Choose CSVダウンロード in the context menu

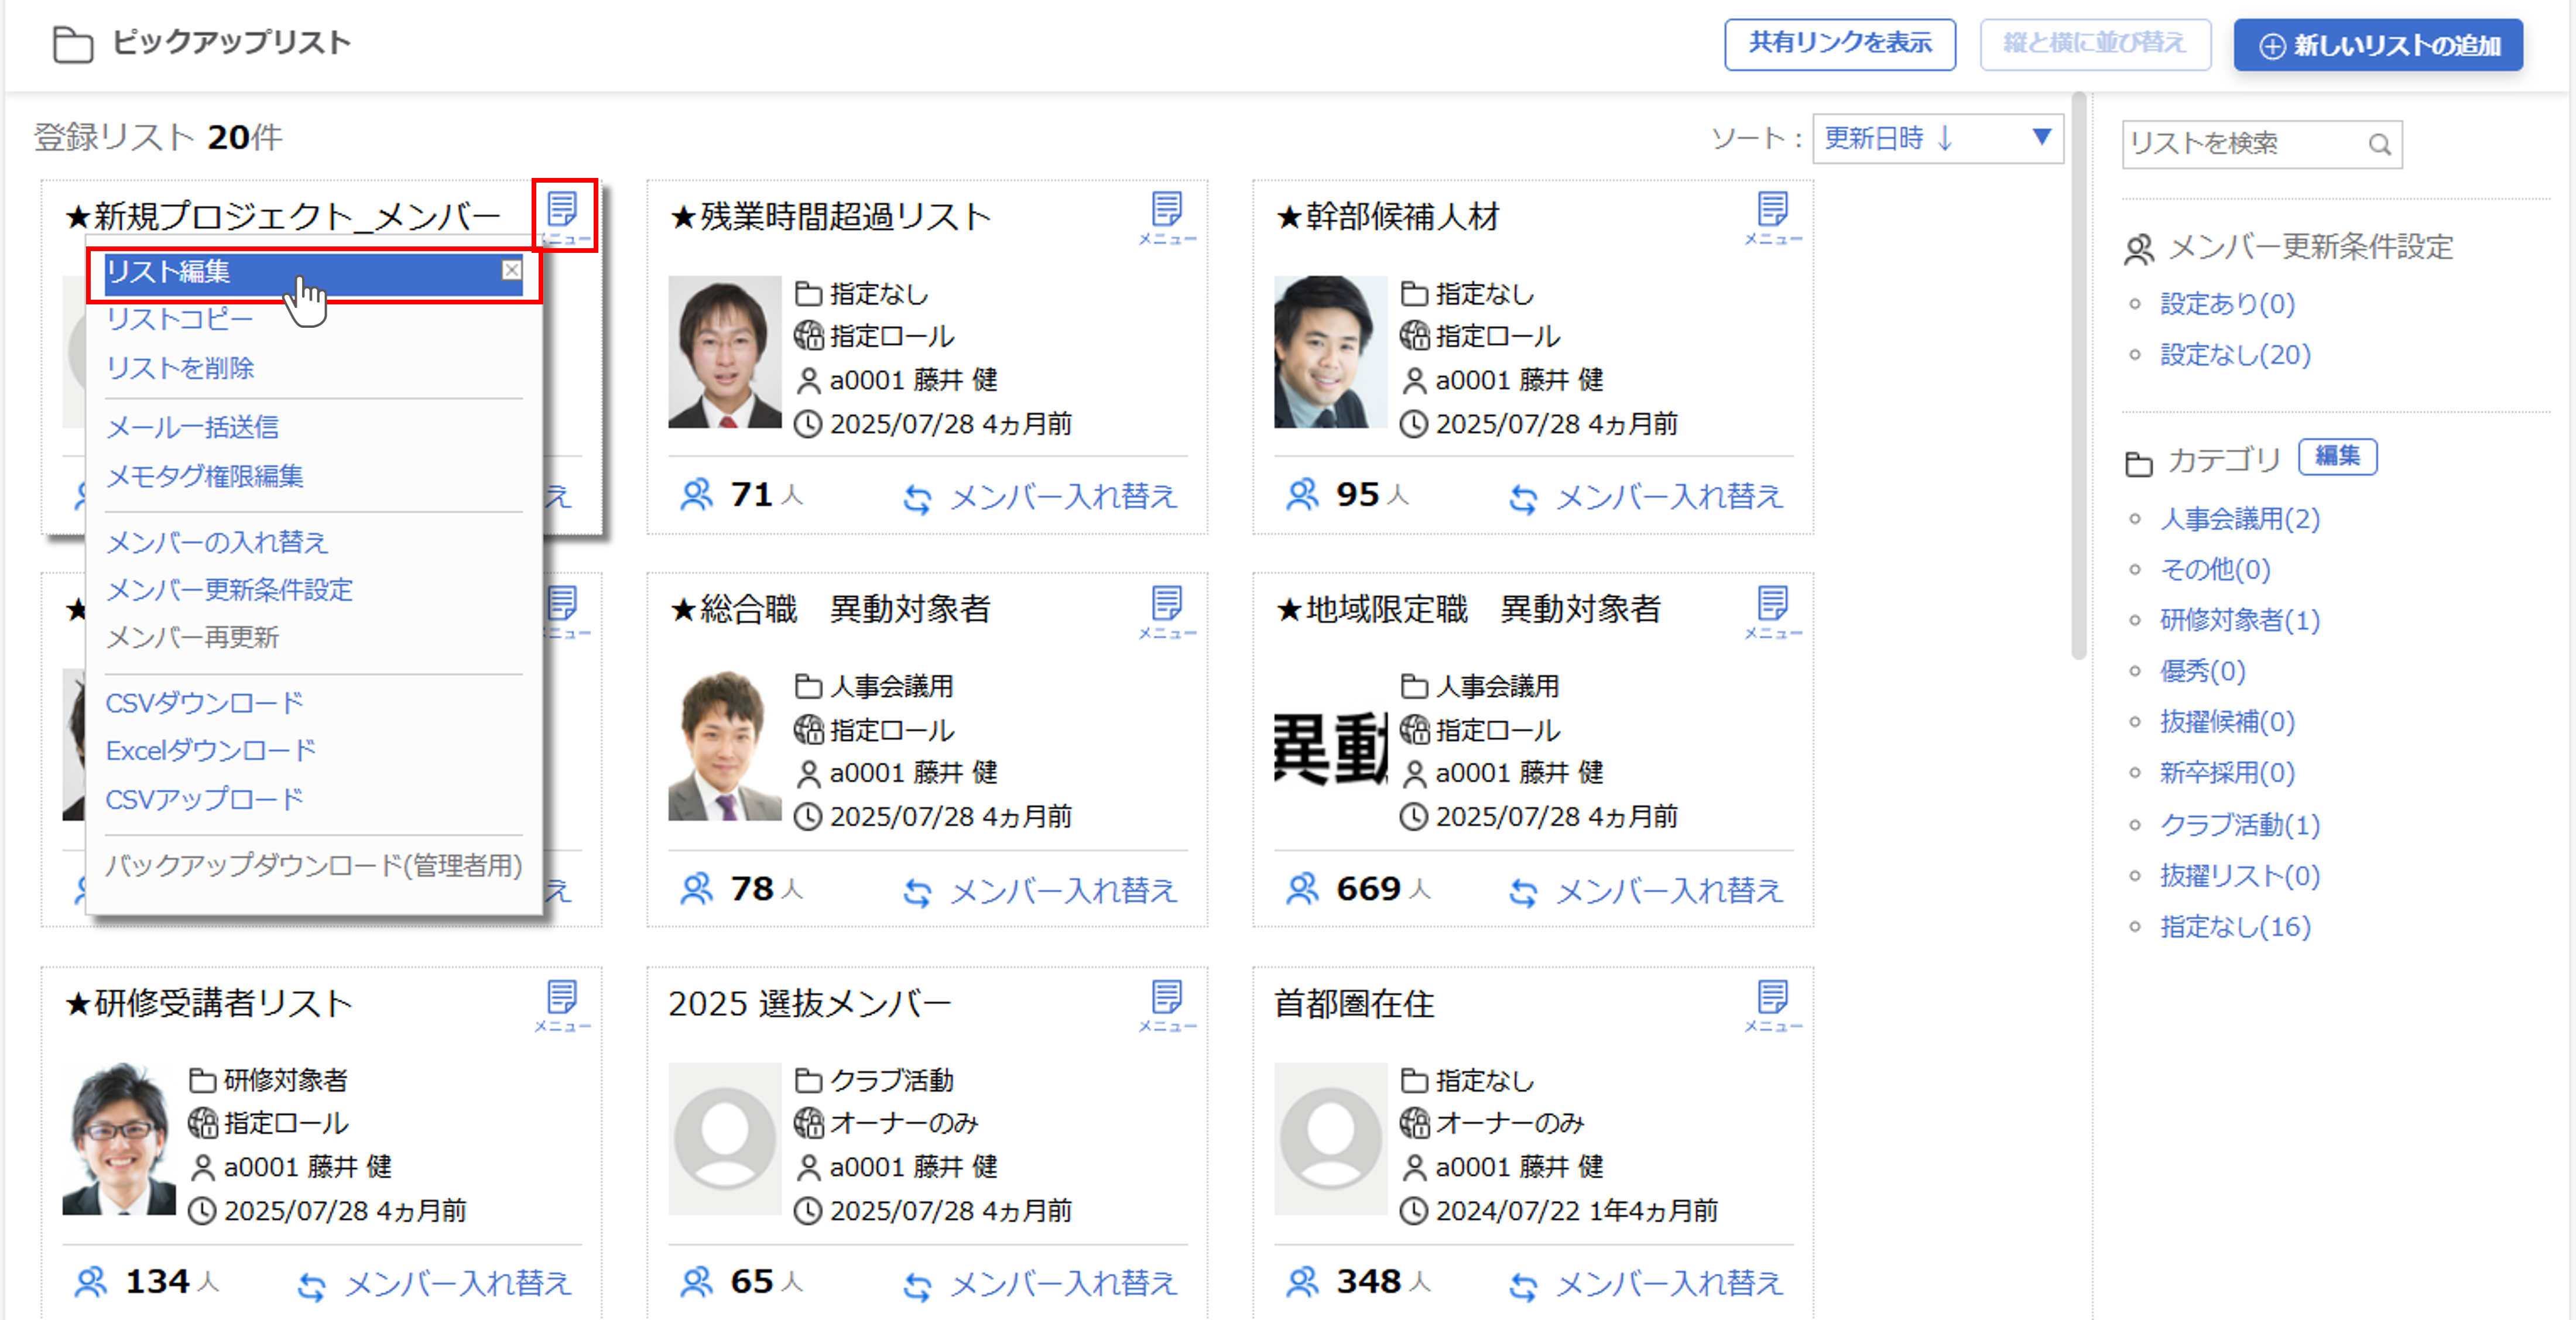204,703
